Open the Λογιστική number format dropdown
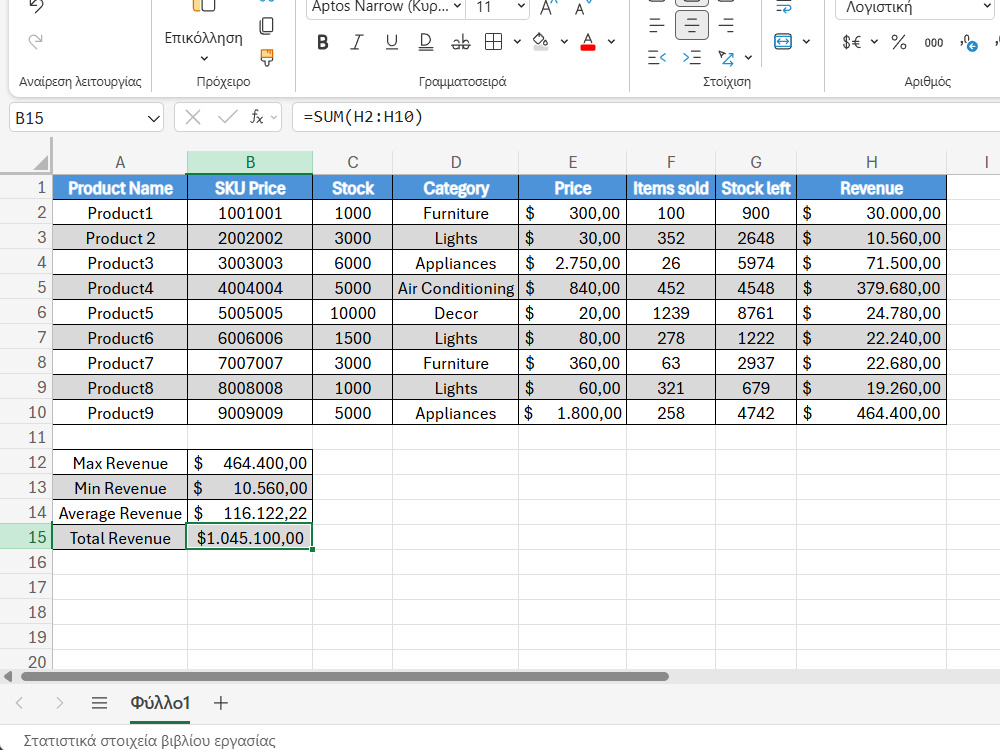 916,8
